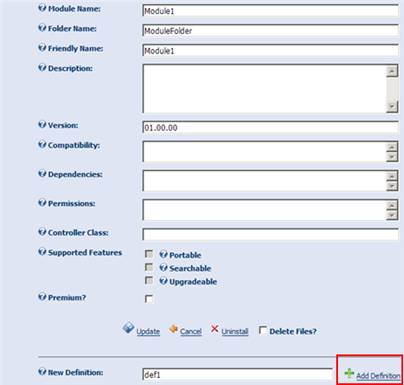Click the help icon beside Dependencies
404x385 pixels.
[x=42, y=174]
